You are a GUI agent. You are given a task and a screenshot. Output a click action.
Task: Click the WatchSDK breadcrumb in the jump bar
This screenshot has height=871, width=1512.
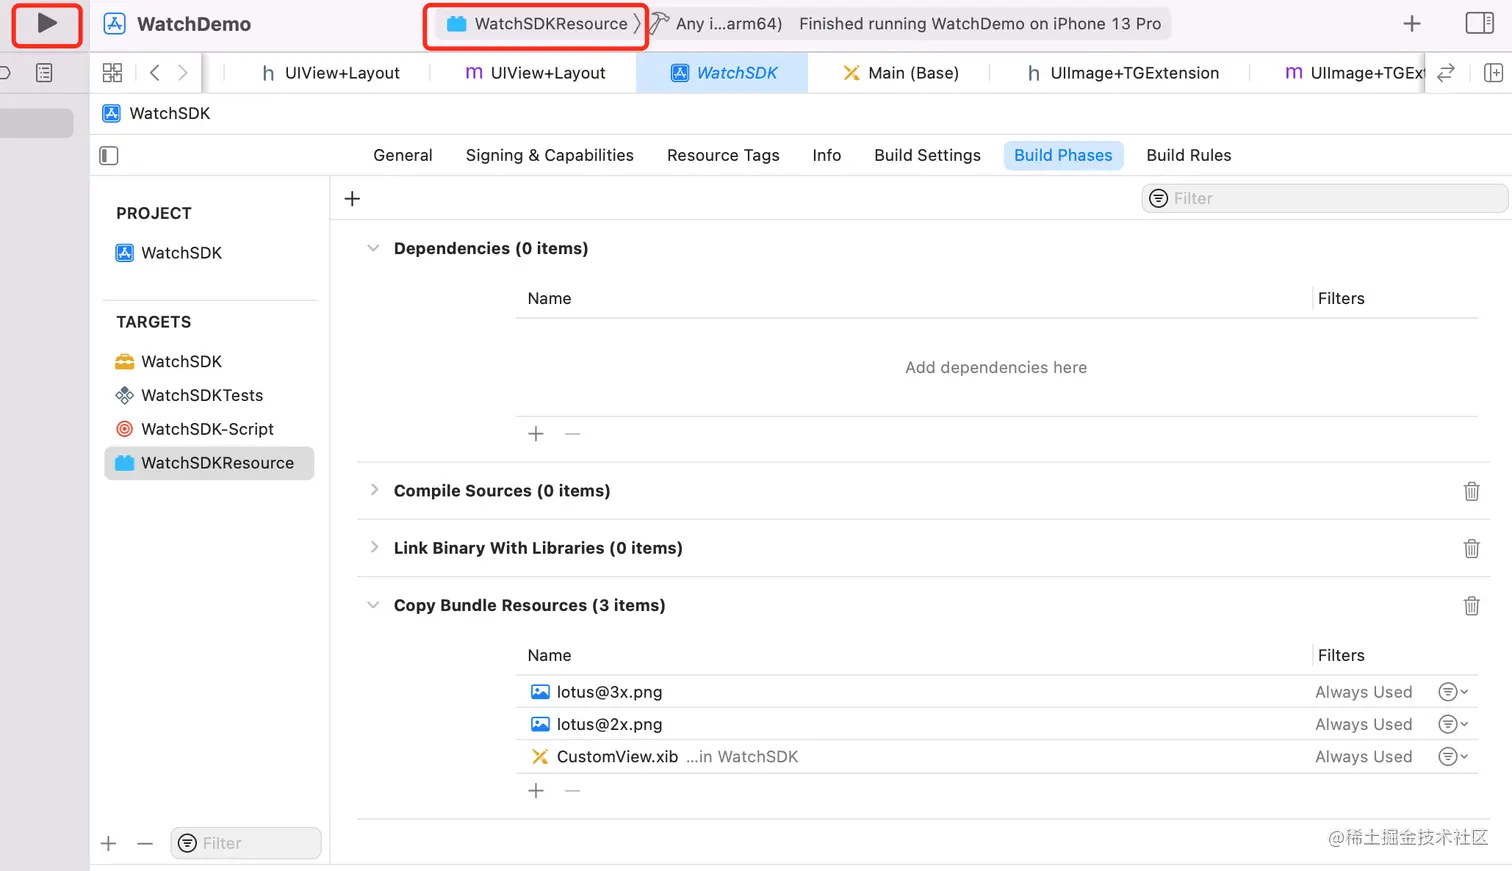[x=157, y=113]
